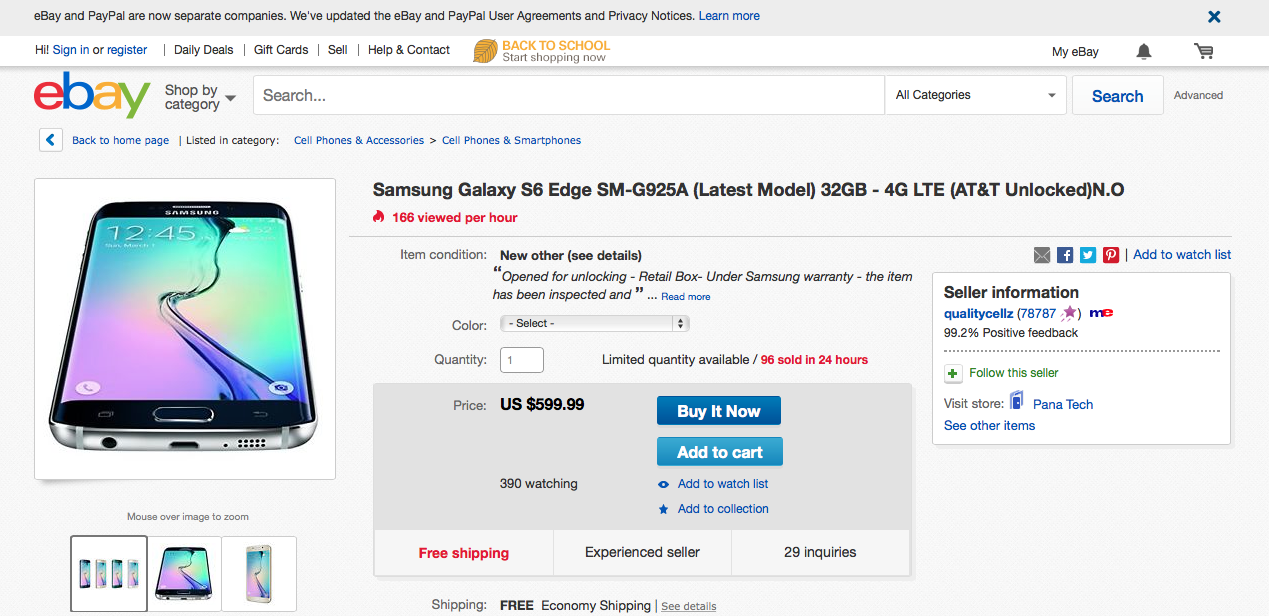
Task: Expand Shop by category menu
Action: point(200,97)
